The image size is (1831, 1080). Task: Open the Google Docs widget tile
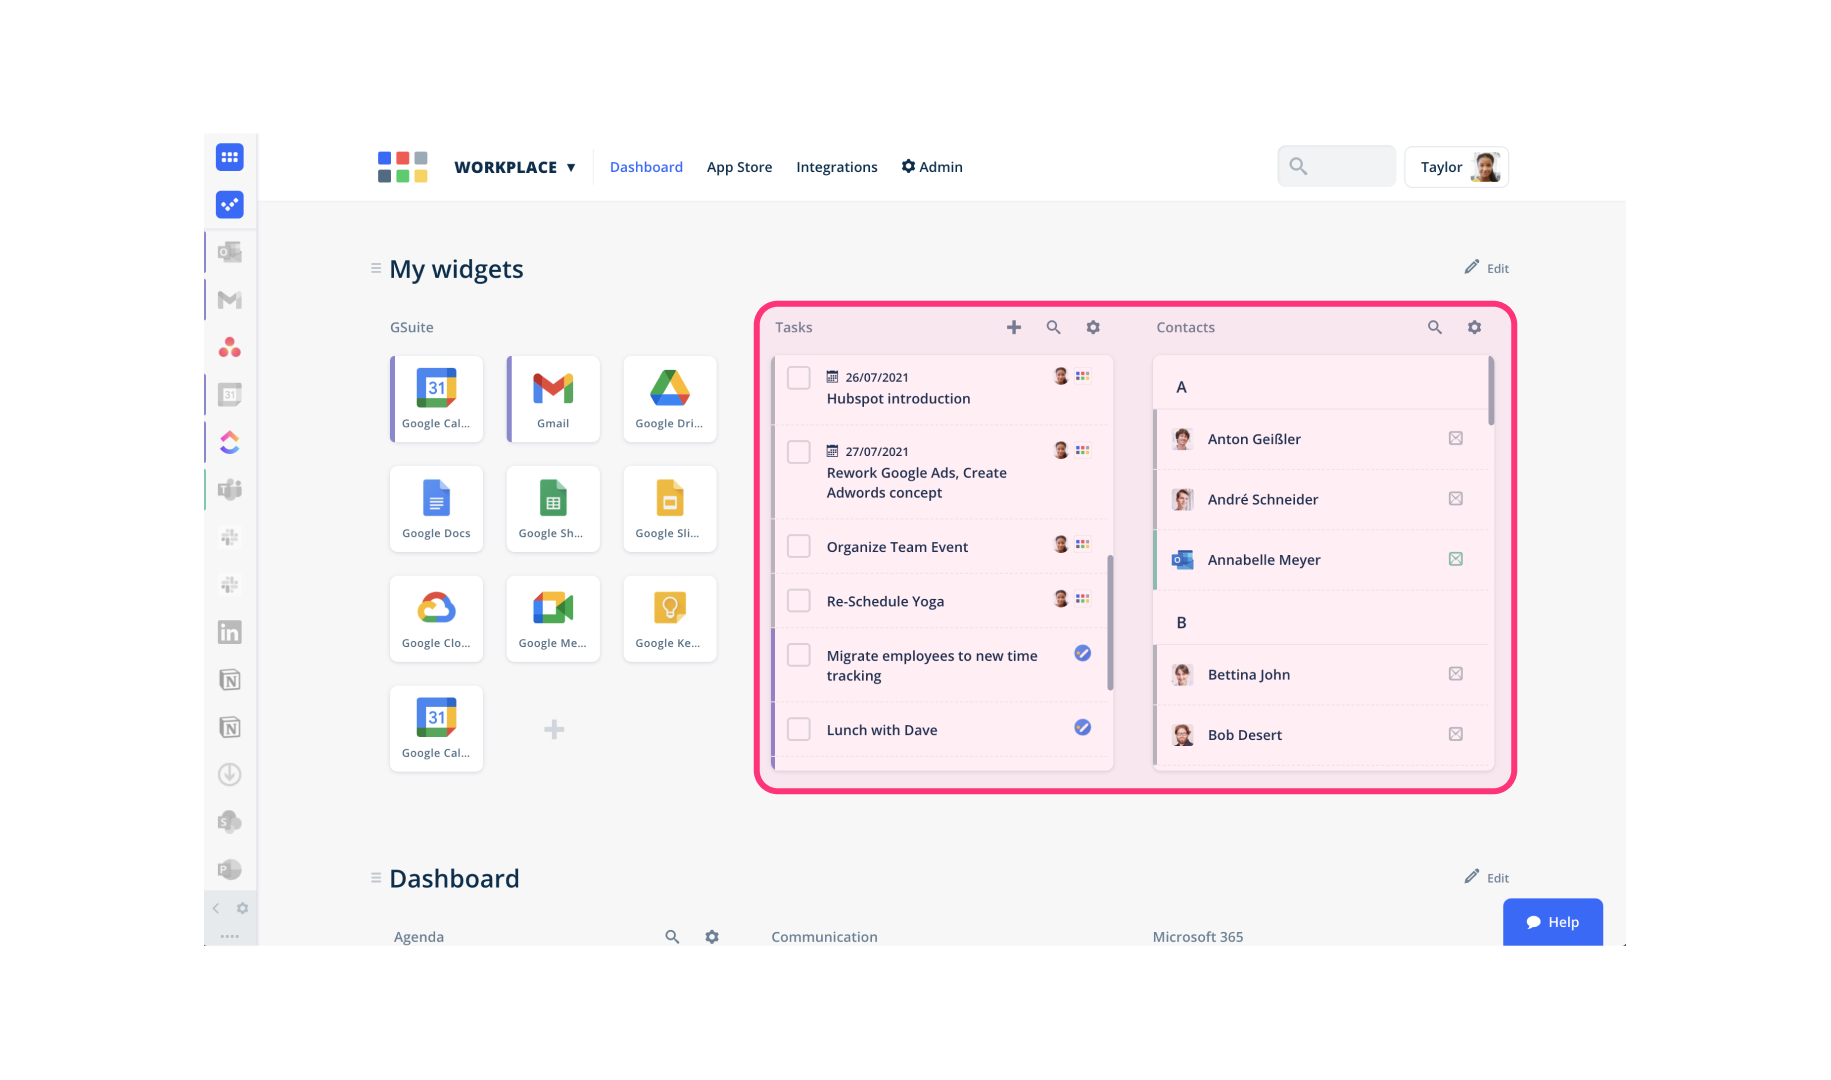coord(436,508)
